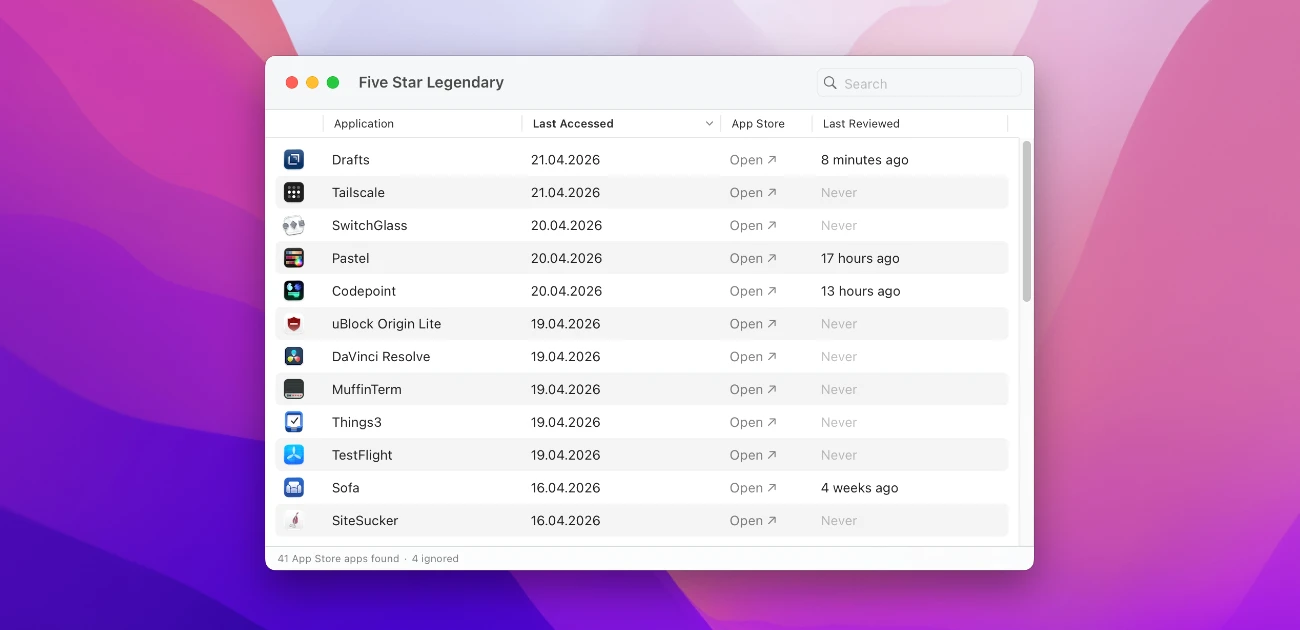
Task: Open TestFlight in the App Store
Action: (x=753, y=455)
